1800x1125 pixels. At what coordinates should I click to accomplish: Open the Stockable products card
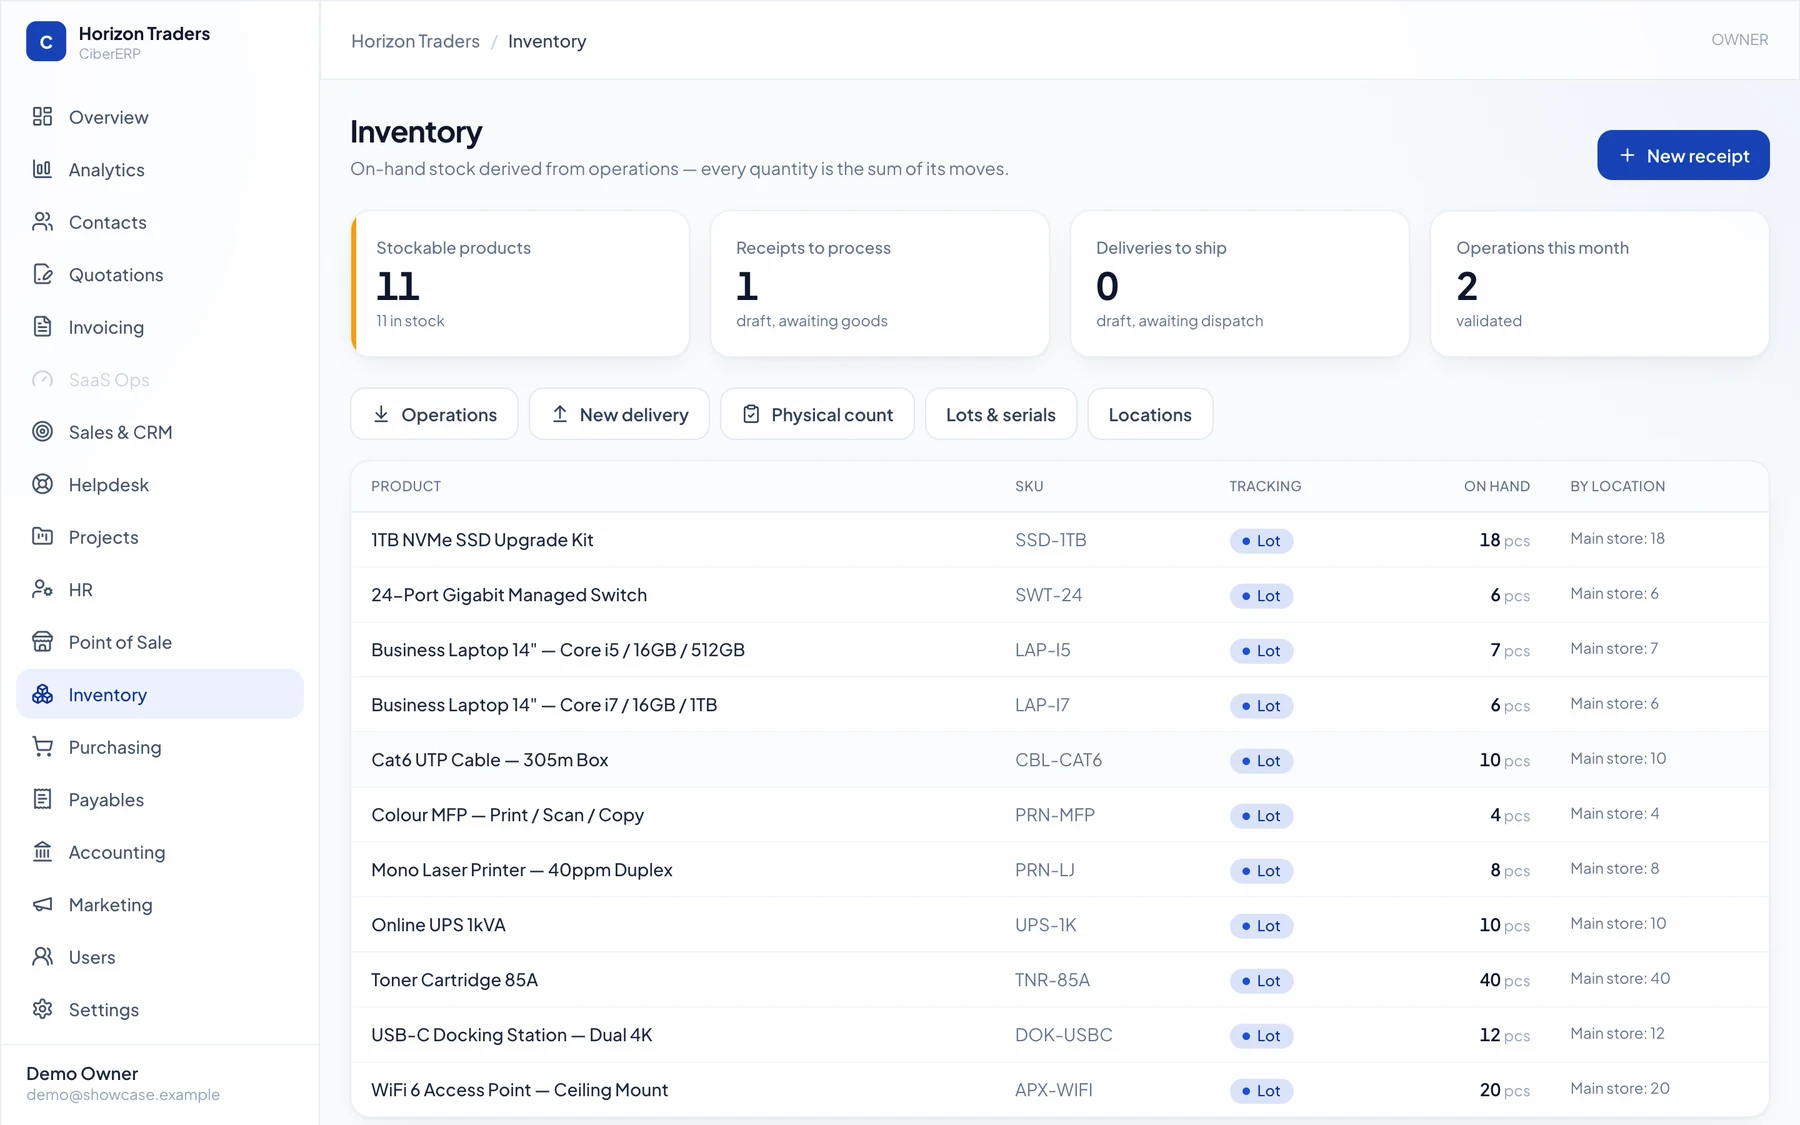(x=520, y=283)
